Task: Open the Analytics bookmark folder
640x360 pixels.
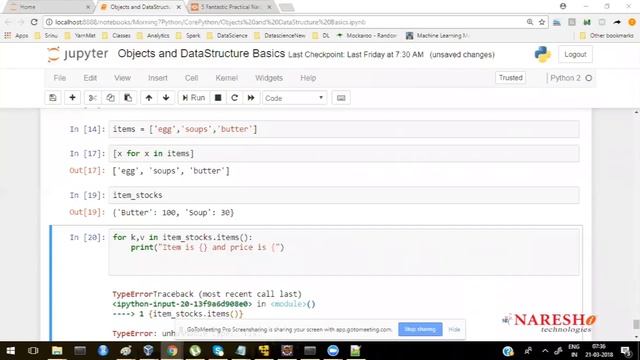Action: pyautogui.click(x=153, y=36)
